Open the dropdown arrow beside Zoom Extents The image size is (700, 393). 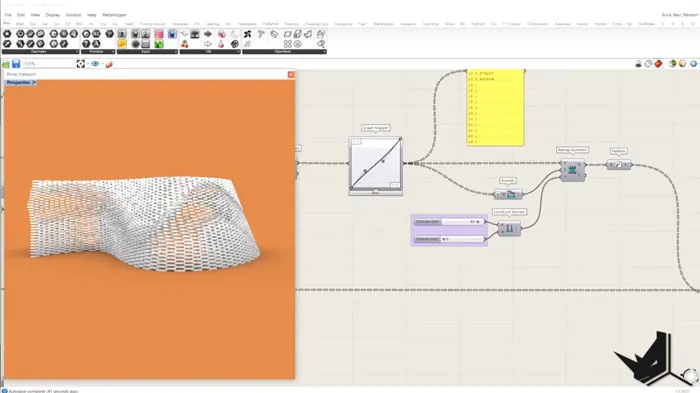(x=87, y=64)
